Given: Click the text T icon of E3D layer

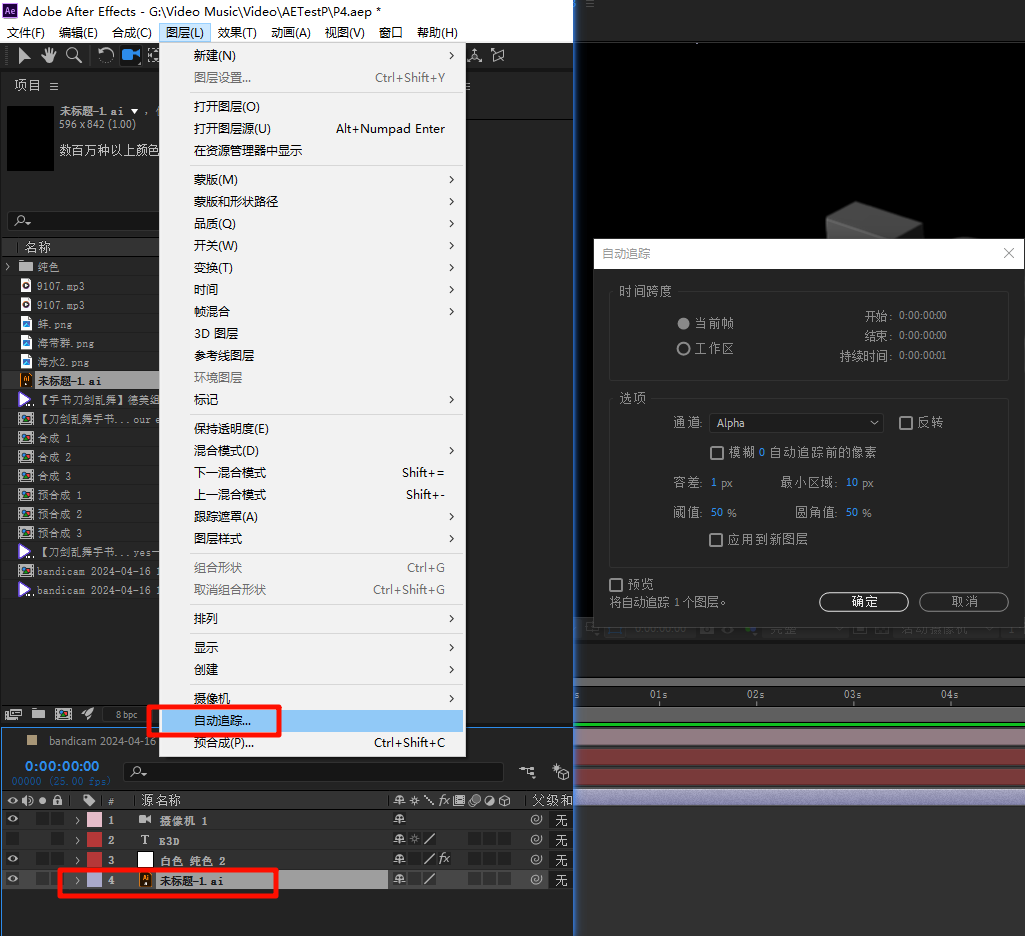Looking at the screenshot, I should (x=145, y=840).
